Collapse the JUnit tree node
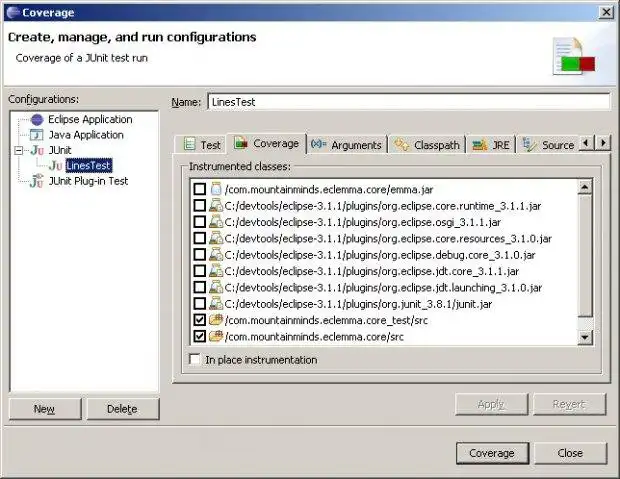The image size is (620, 479). click(x=18, y=150)
